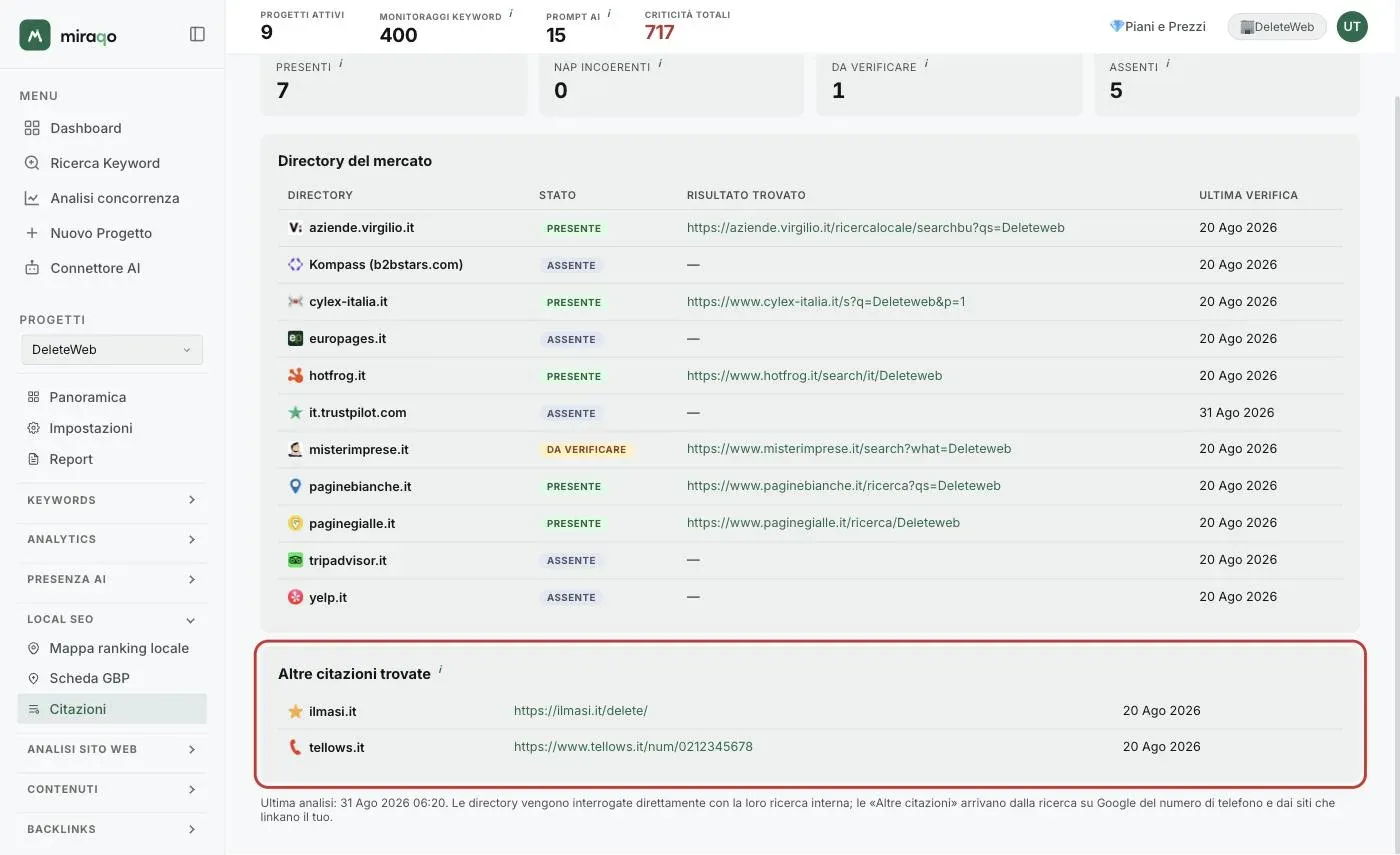The width and height of the screenshot is (1400, 855).
Task: Click the hotfrog.it favicon
Action: pos(295,376)
